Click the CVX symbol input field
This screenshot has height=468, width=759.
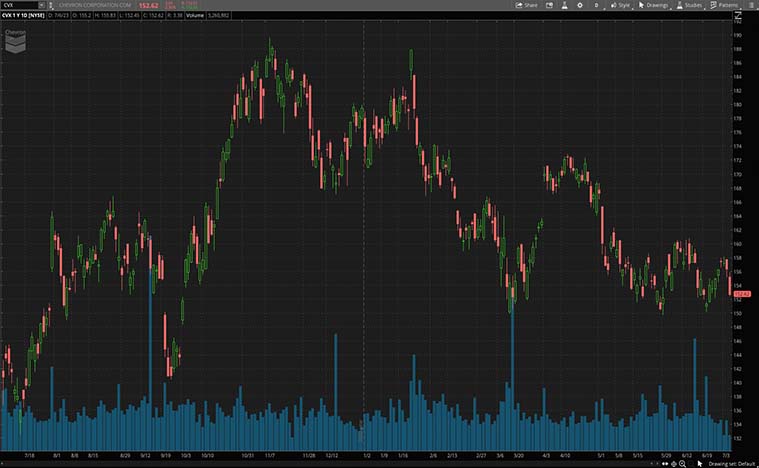[19, 5]
